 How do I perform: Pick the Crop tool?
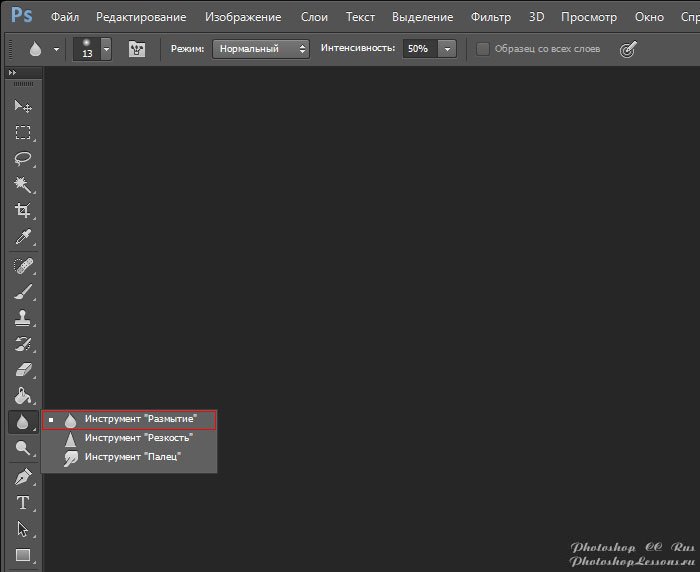pos(22,211)
